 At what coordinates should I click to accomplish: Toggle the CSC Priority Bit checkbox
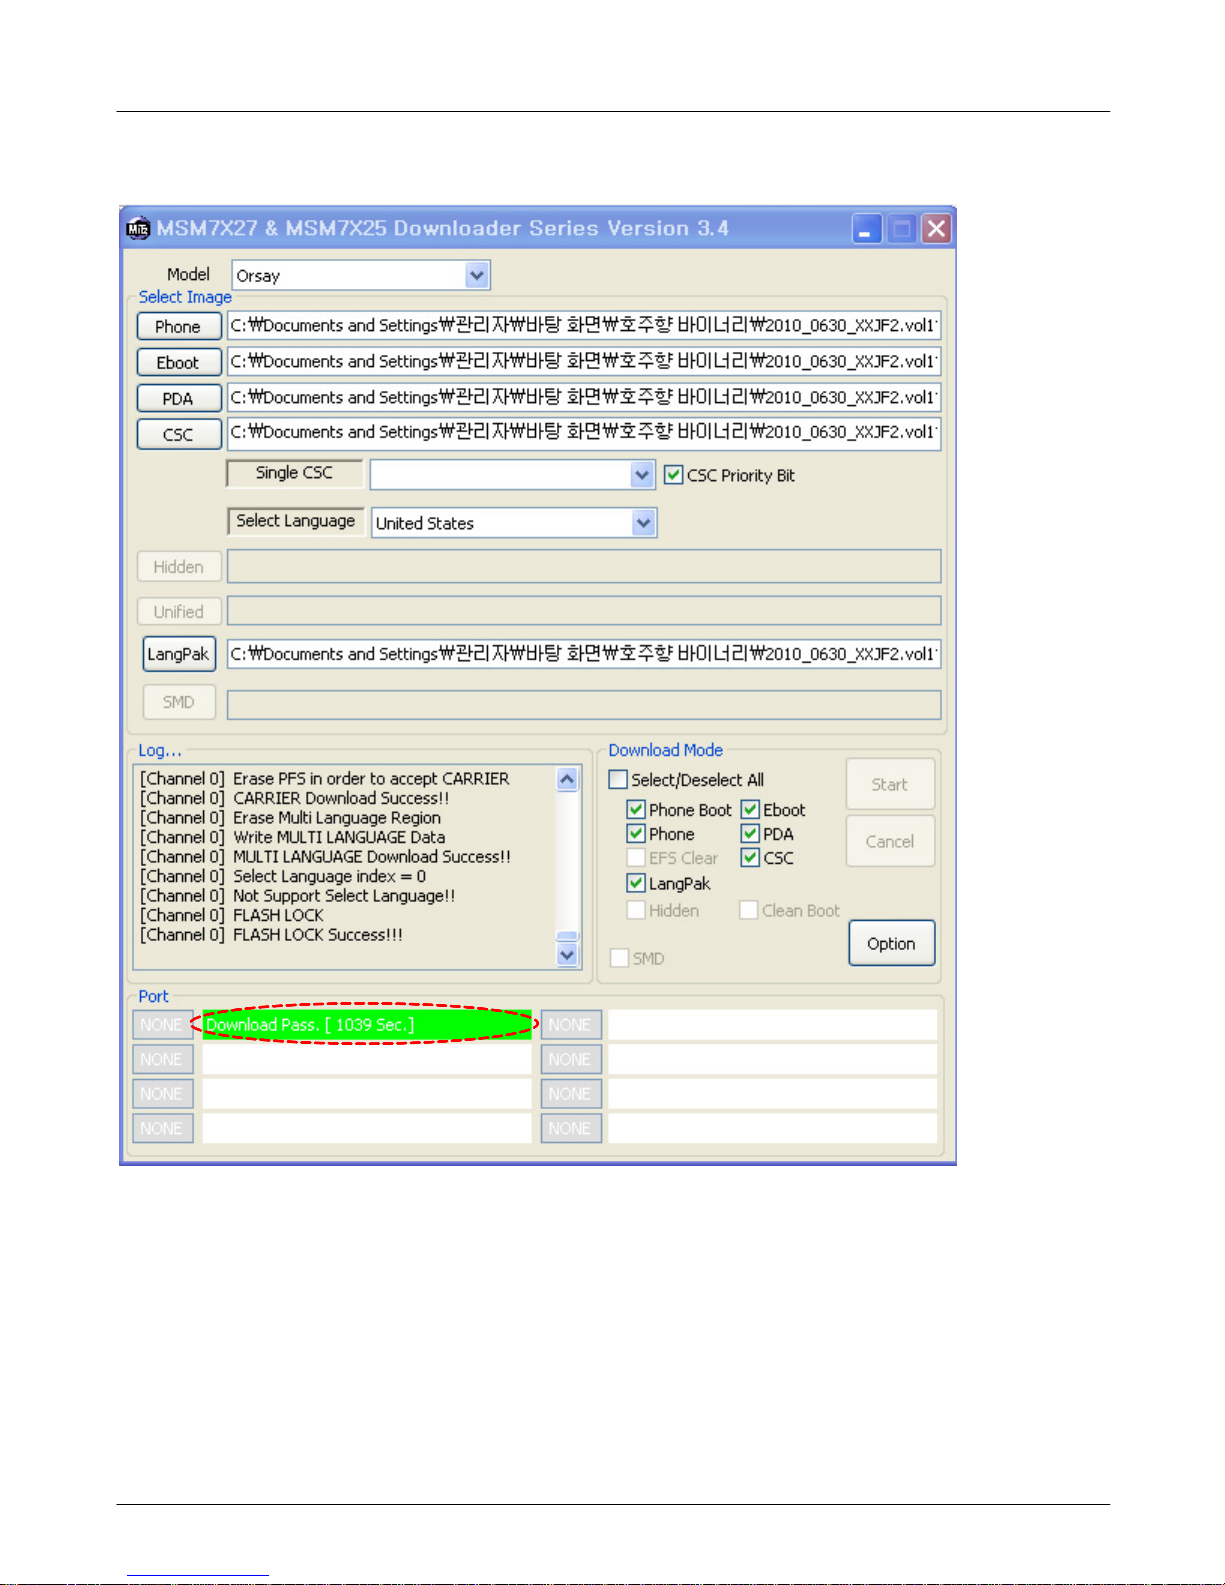[x=674, y=475]
